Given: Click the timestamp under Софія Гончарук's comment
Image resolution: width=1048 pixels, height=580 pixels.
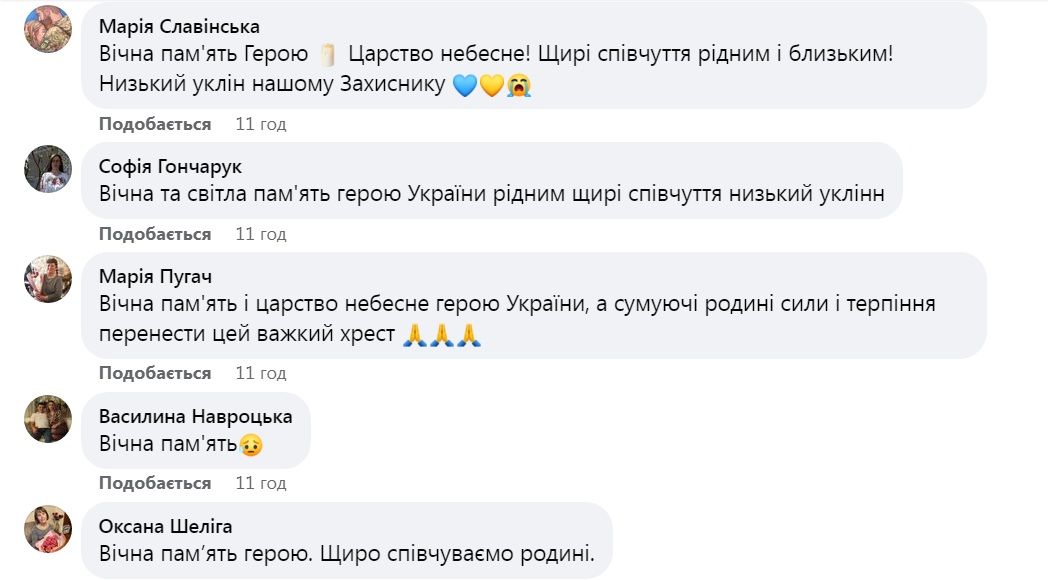Looking at the screenshot, I should click(261, 234).
